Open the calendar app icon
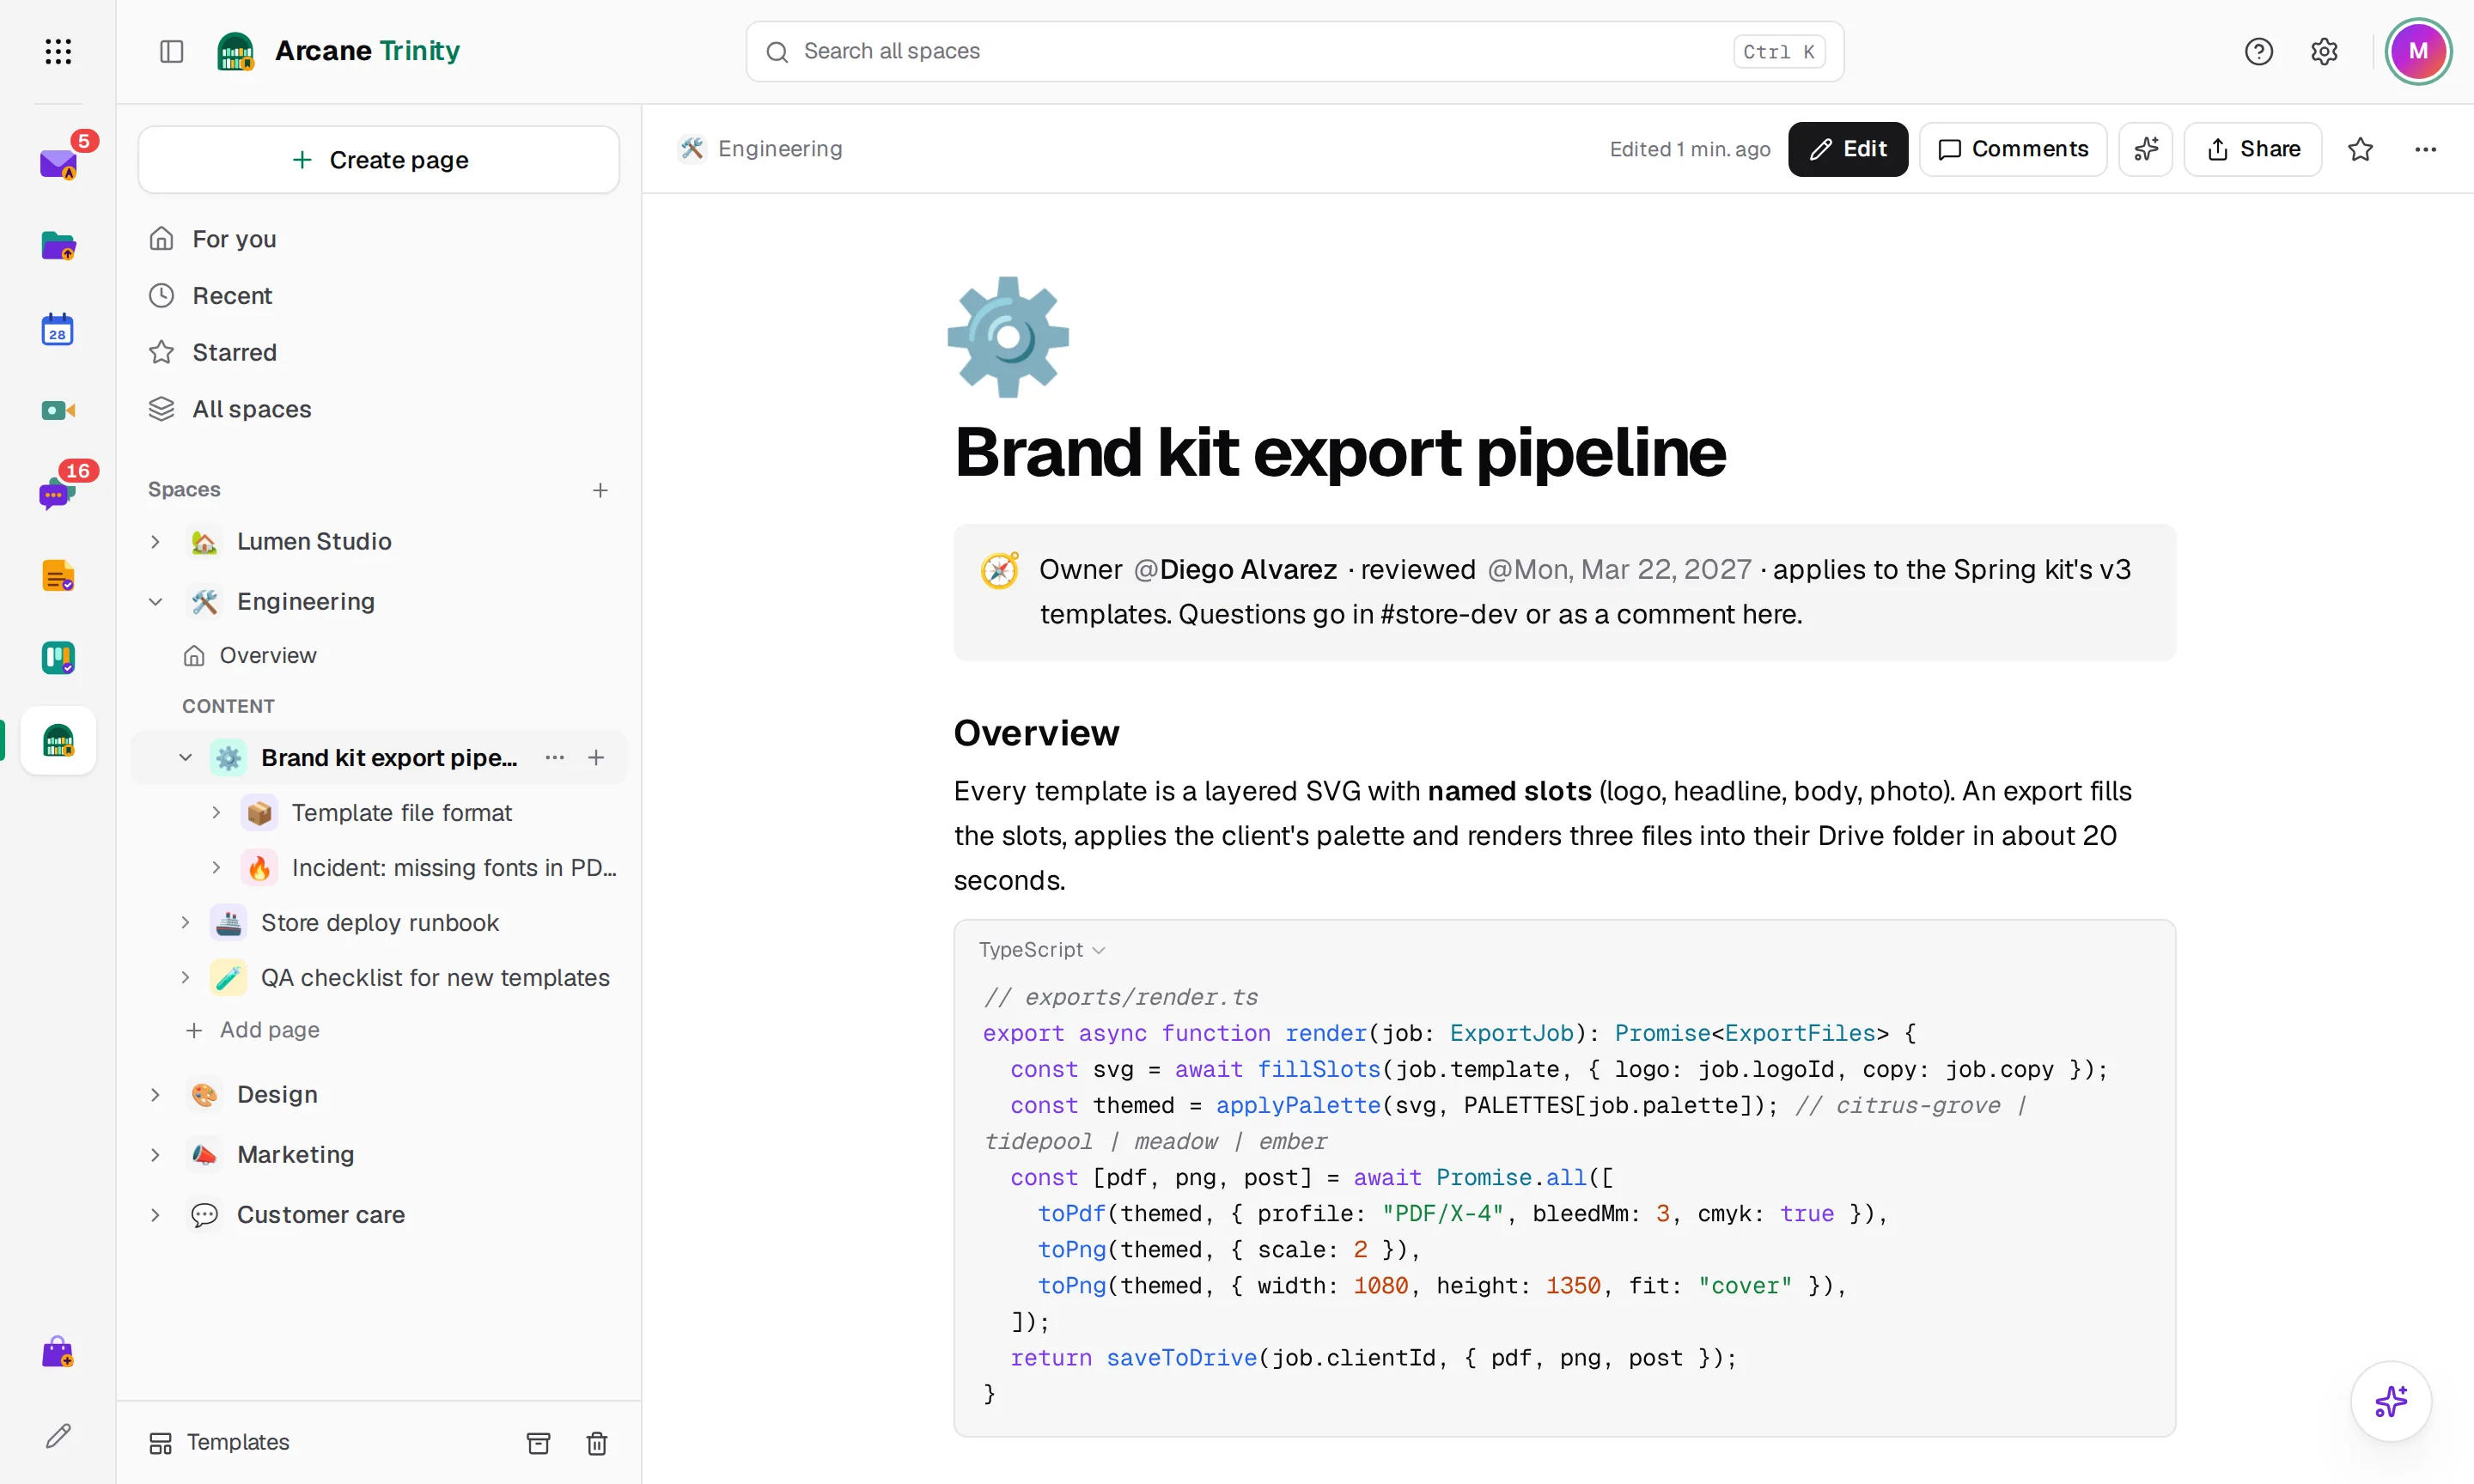 pyautogui.click(x=58, y=329)
